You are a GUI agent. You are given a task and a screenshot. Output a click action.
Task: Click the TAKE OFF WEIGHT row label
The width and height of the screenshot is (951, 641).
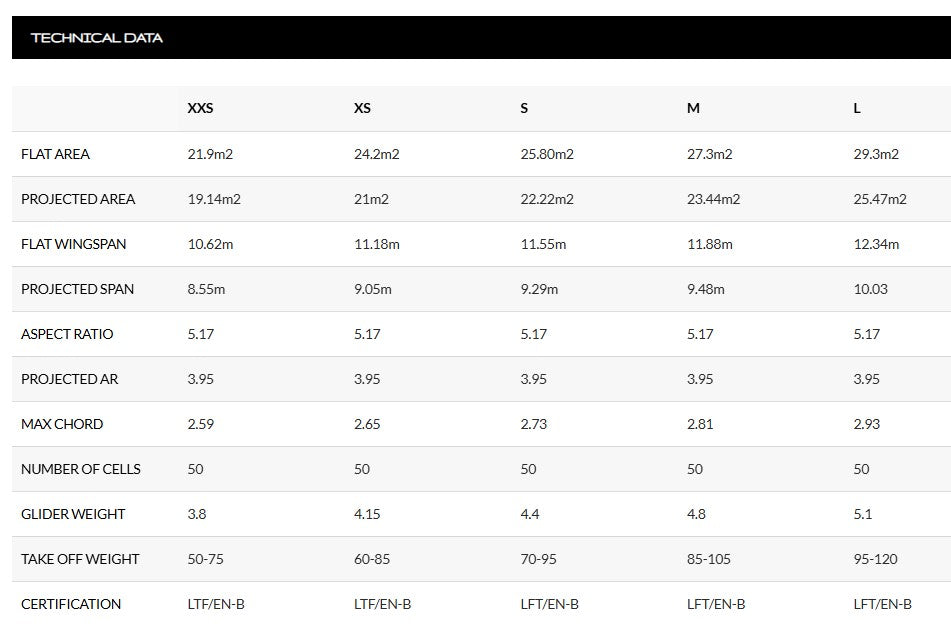point(80,559)
